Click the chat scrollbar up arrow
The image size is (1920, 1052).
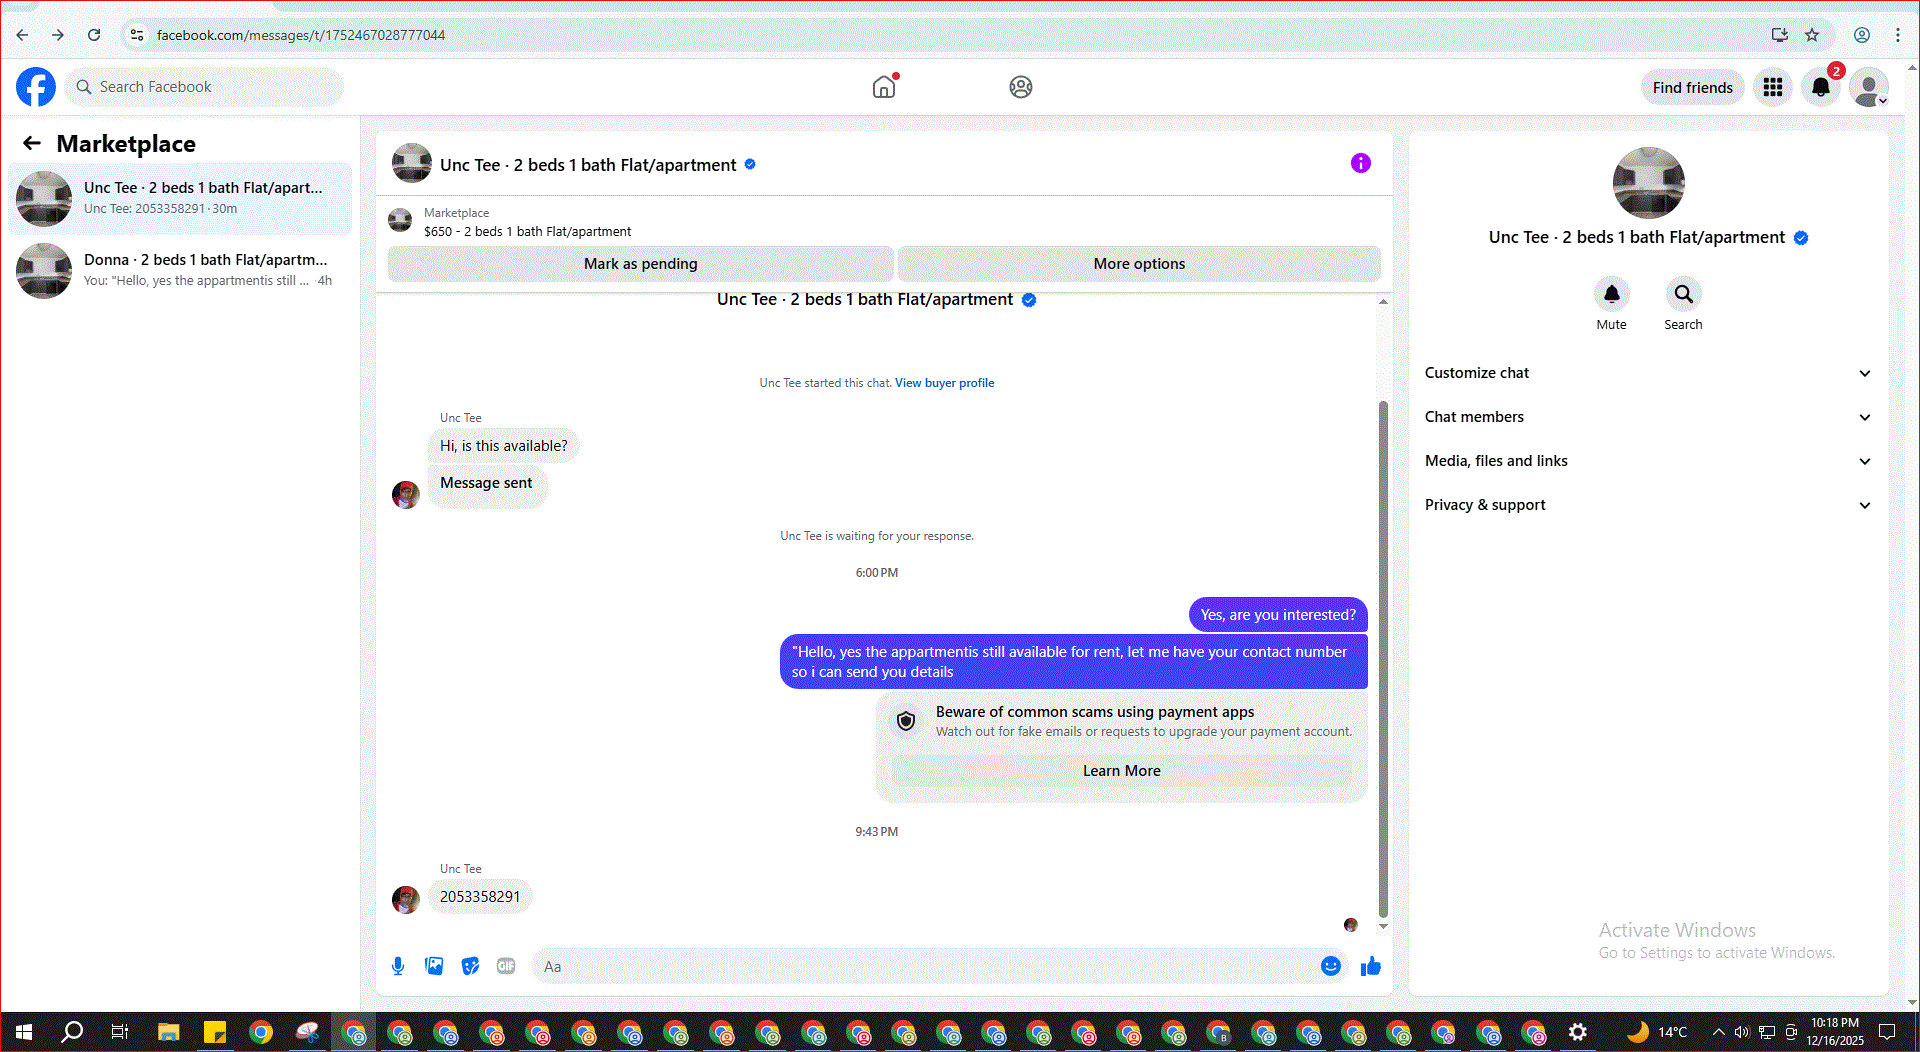pos(1383,301)
